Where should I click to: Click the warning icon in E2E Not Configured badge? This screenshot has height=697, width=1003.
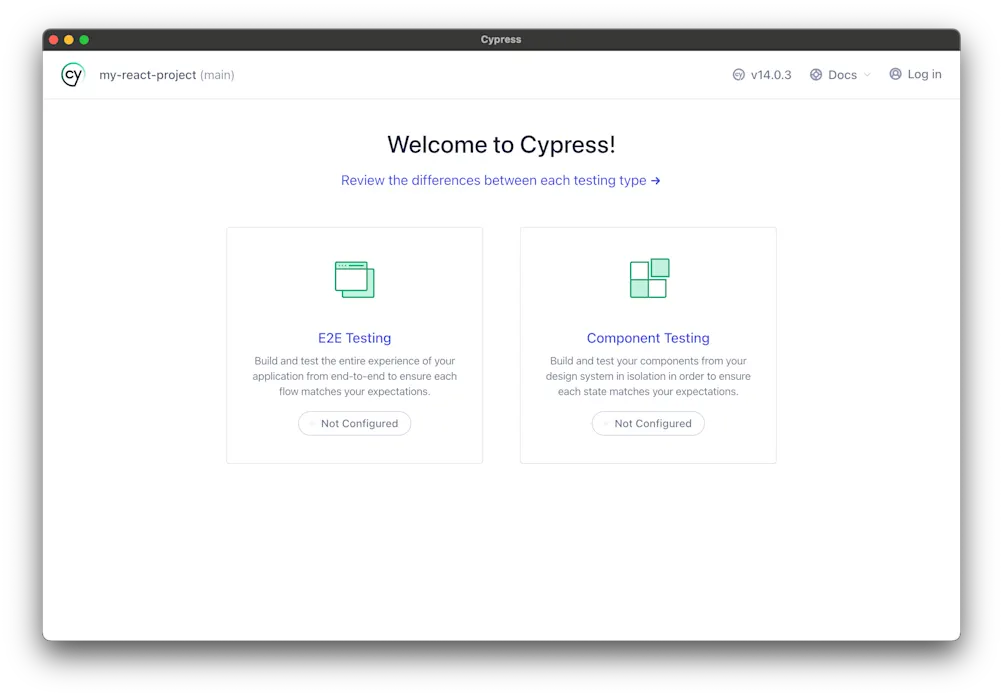(312, 423)
